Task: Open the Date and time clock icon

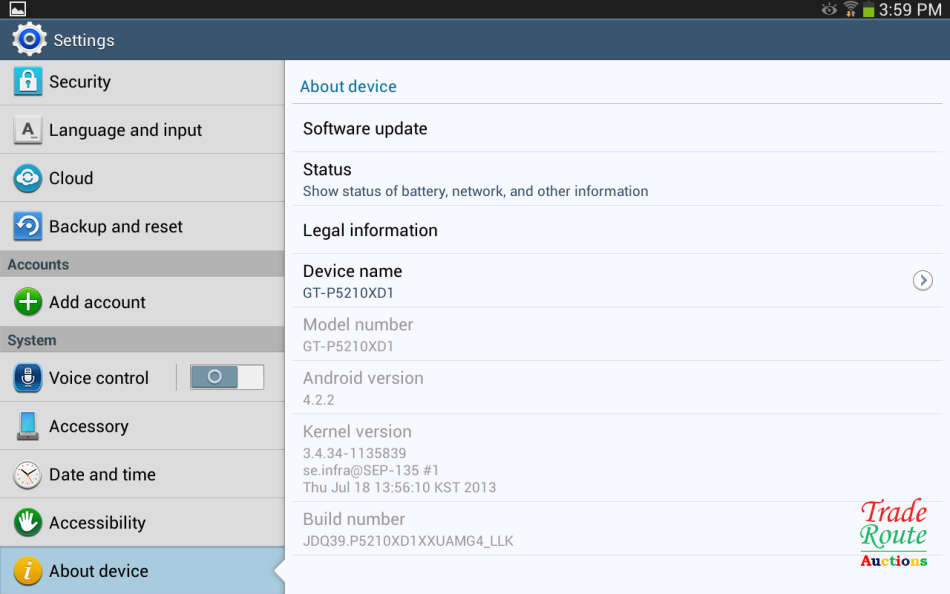Action: (28, 474)
